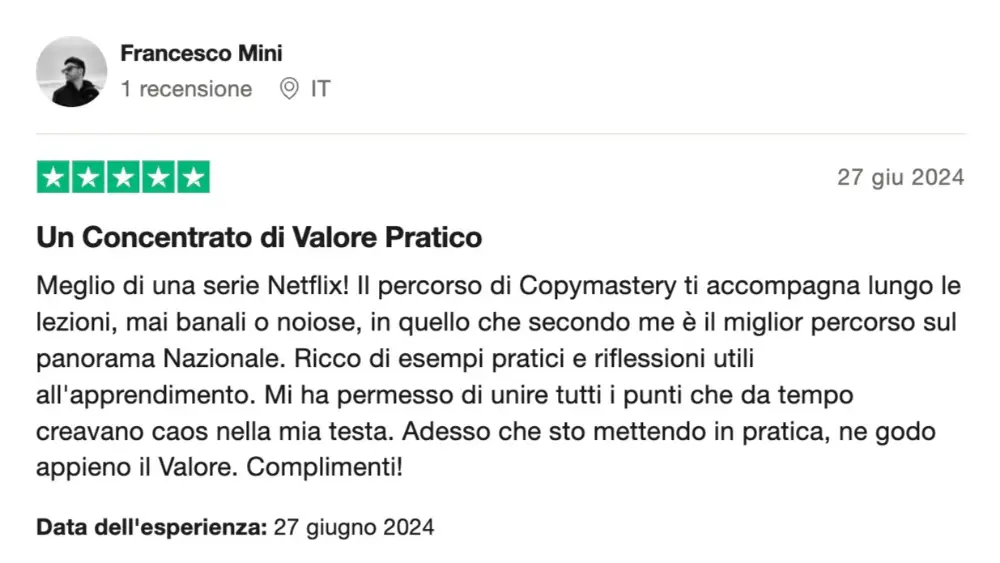Viewport: 1000px width, 563px height.
Task: Click the IT country label
Action: tap(320, 89)
